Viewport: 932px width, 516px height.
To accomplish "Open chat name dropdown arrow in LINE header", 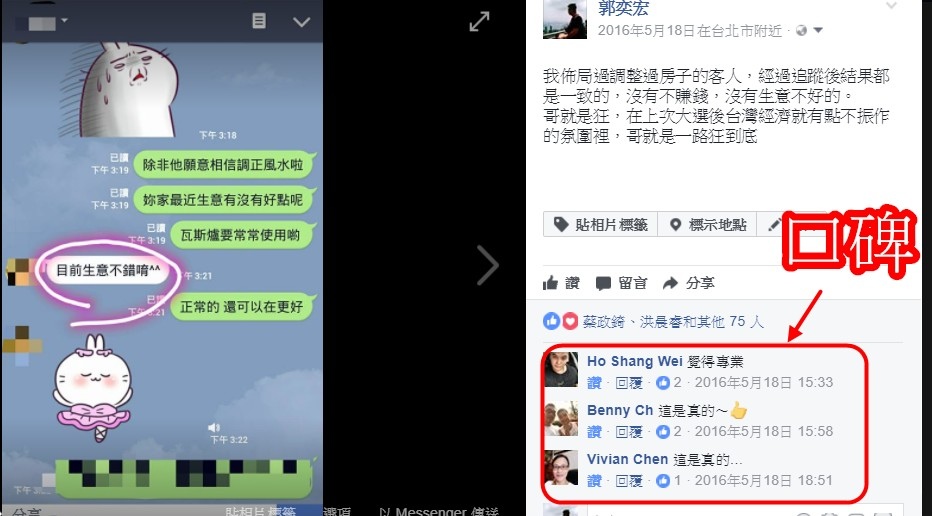I will tap(64, 21).
